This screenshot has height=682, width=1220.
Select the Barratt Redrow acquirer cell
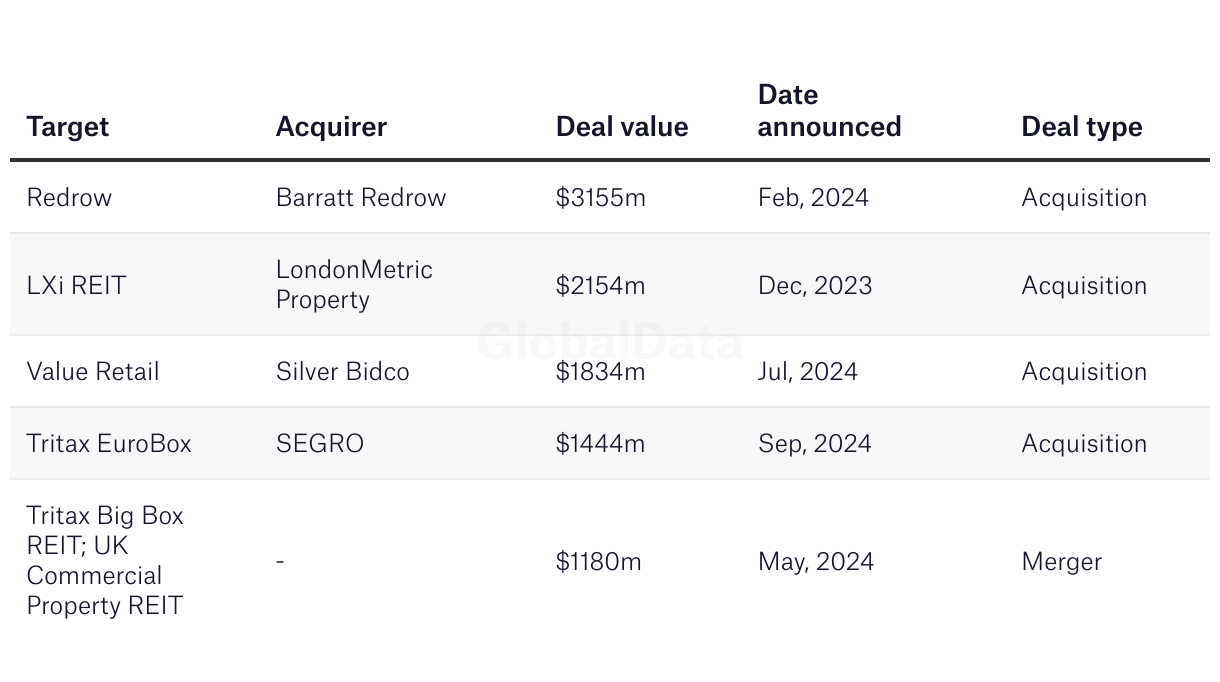360,197
